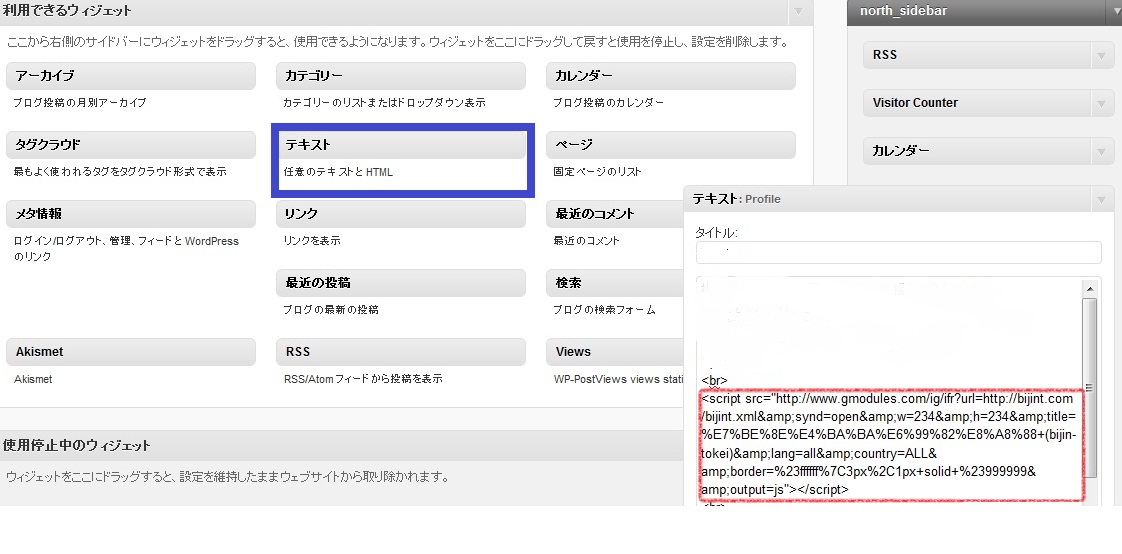Select the RSS widget in available widgets
This screenshot has height=554, width=1122.
pos(401,352)
